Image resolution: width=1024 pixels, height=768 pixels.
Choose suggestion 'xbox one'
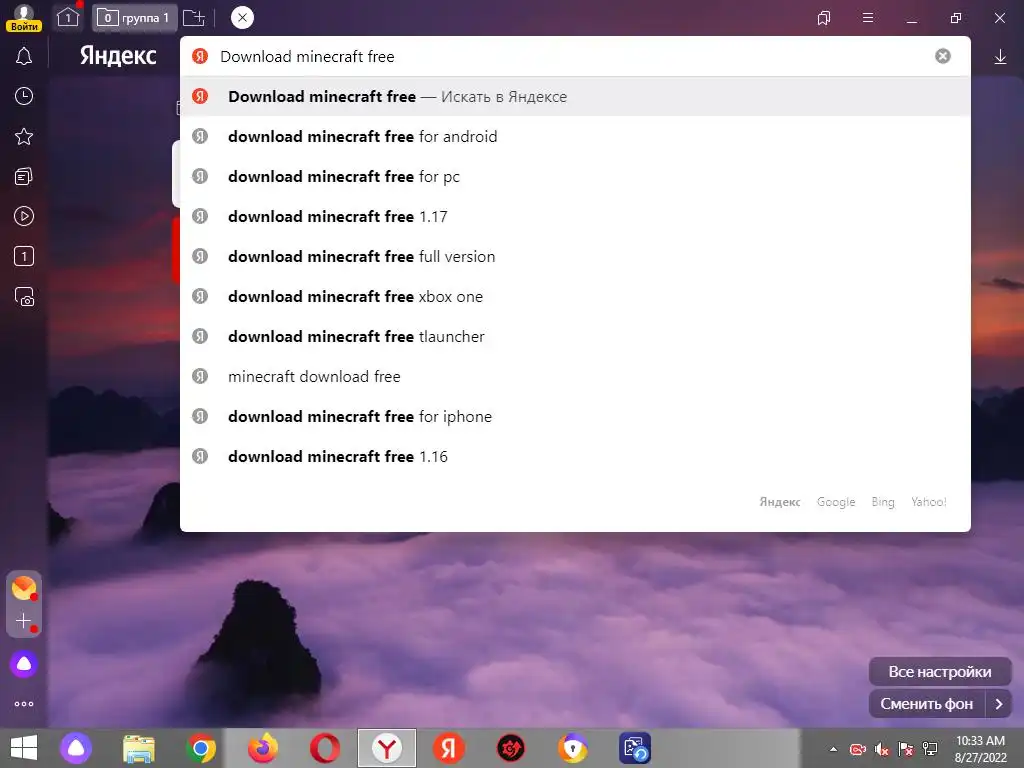coord(575,296)
